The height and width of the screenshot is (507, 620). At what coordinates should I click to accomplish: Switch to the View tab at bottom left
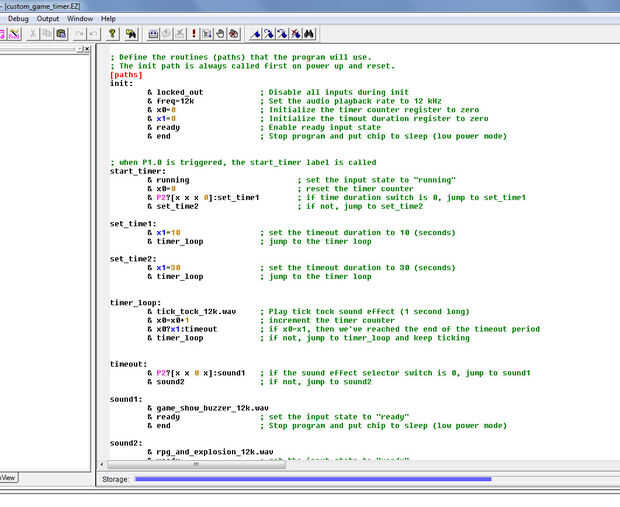[8, 478]
